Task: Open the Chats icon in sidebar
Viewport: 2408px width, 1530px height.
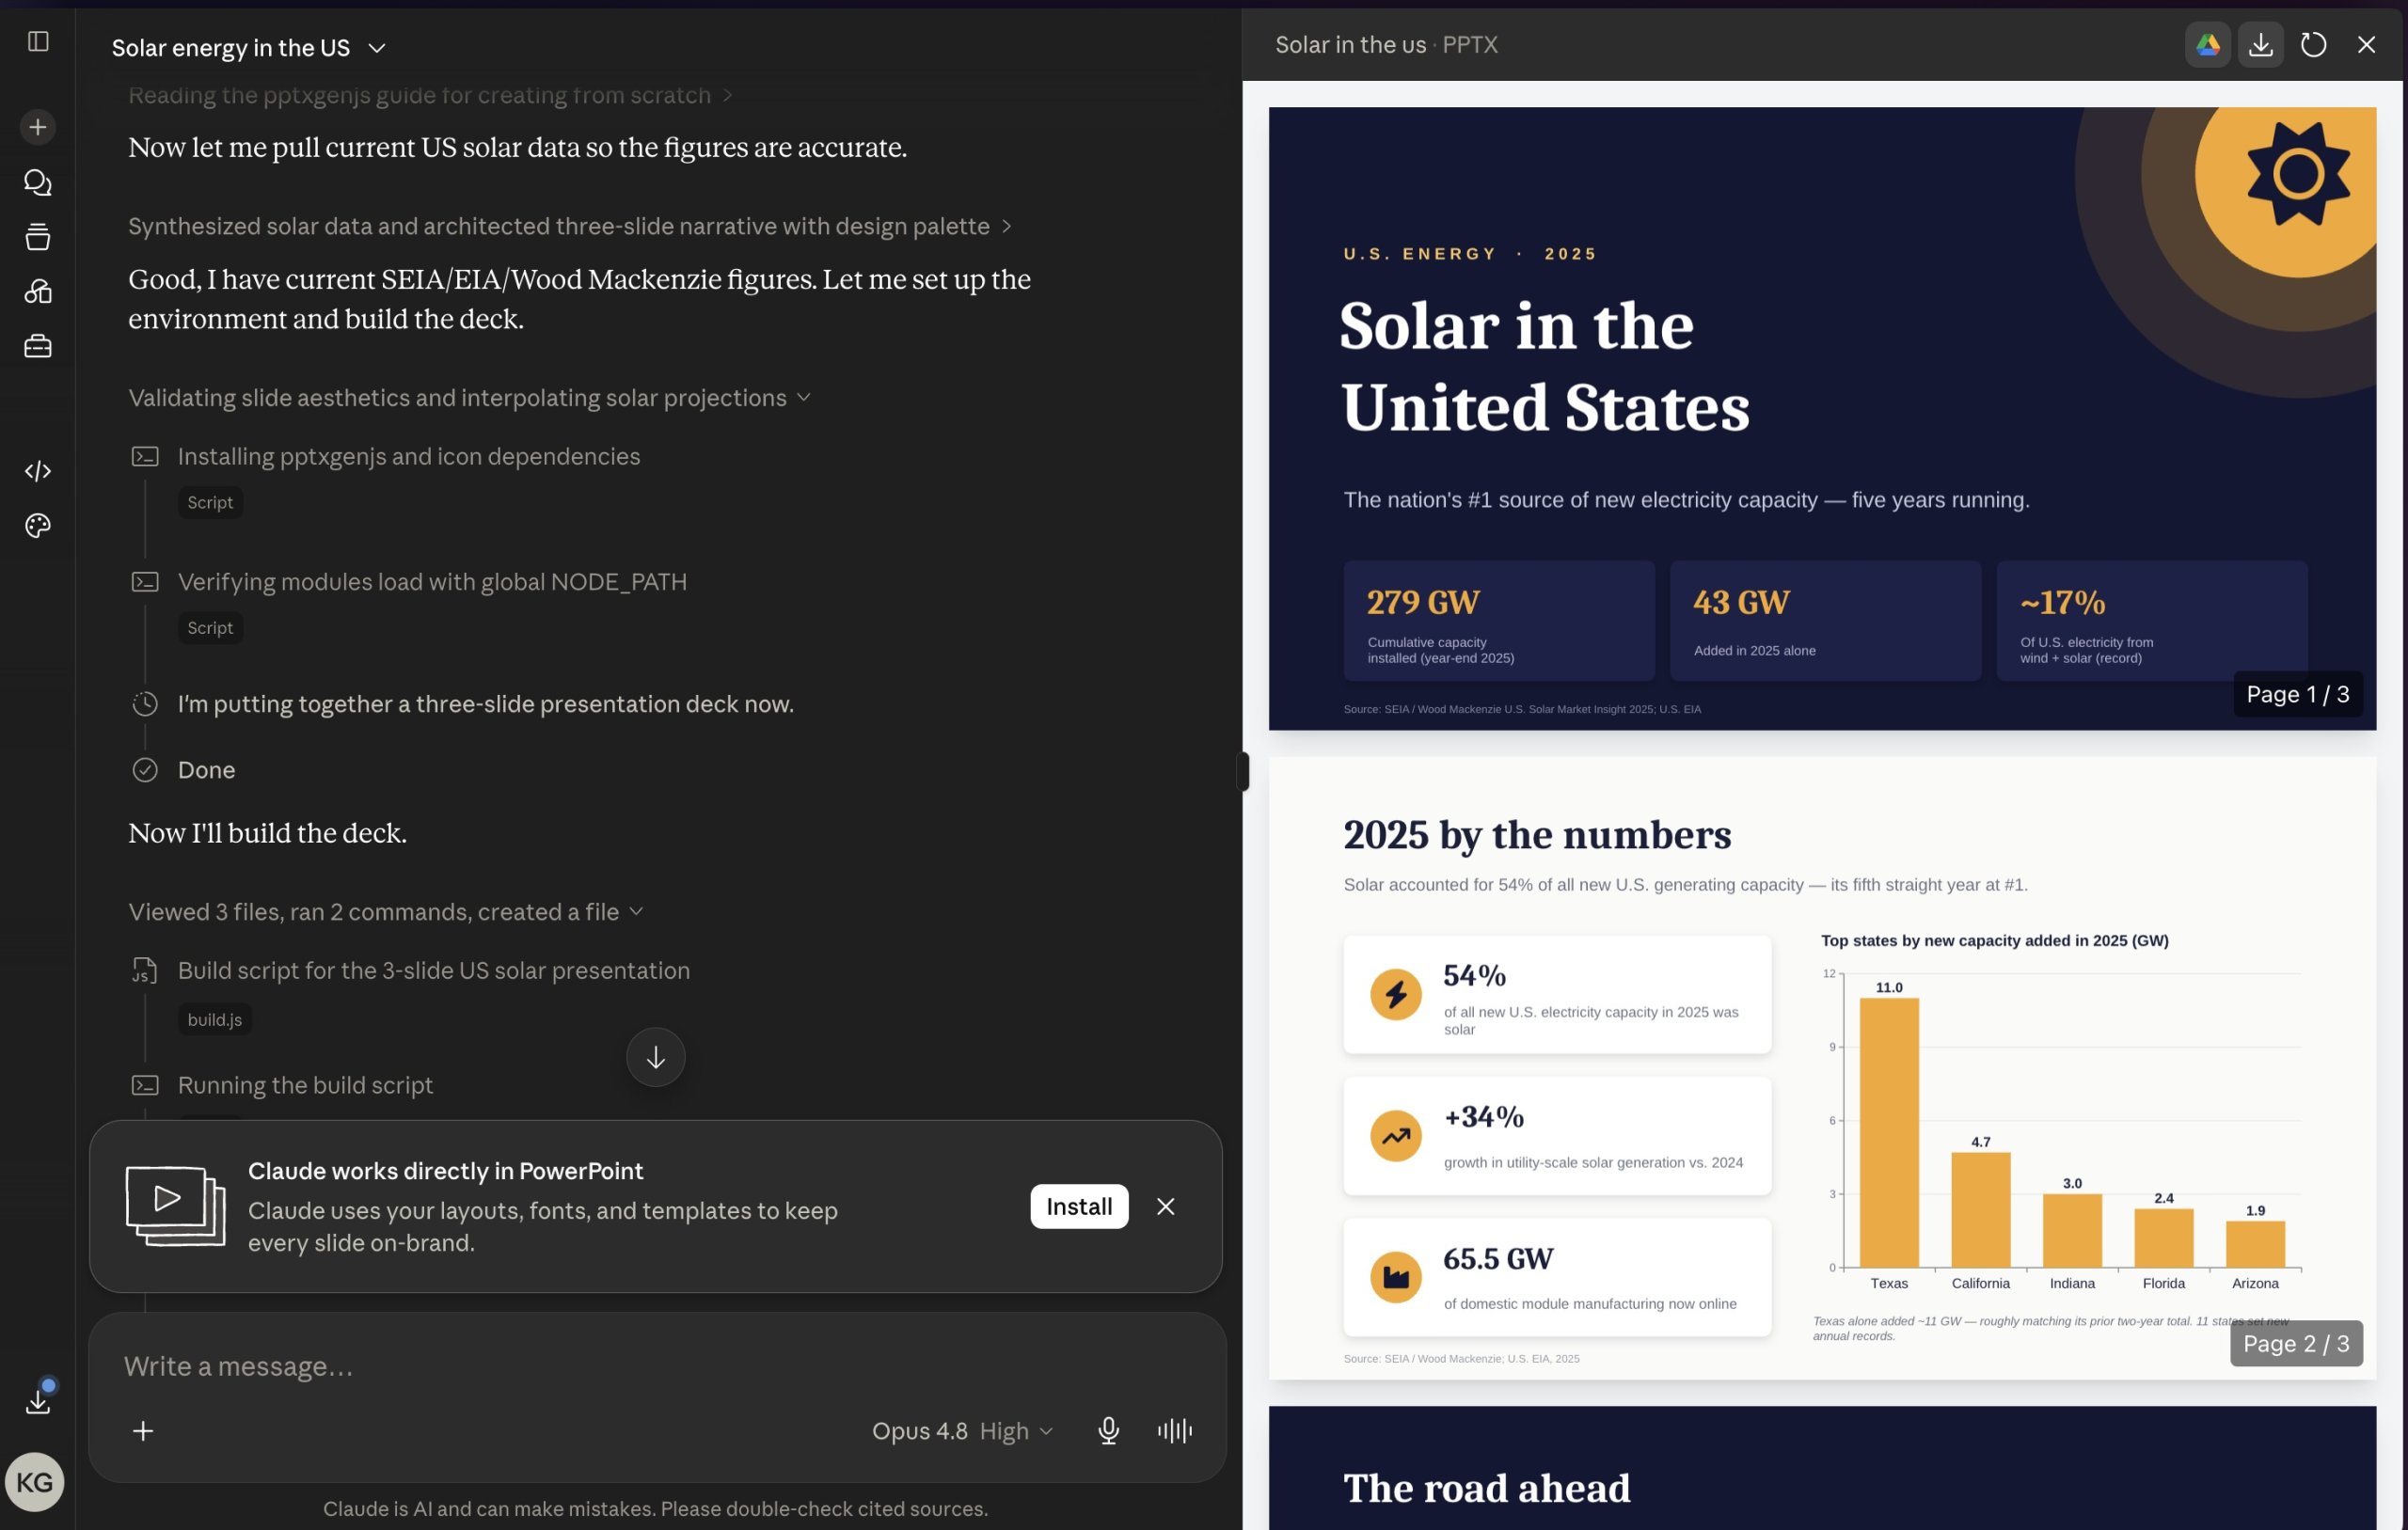Action: coord(38,182)
